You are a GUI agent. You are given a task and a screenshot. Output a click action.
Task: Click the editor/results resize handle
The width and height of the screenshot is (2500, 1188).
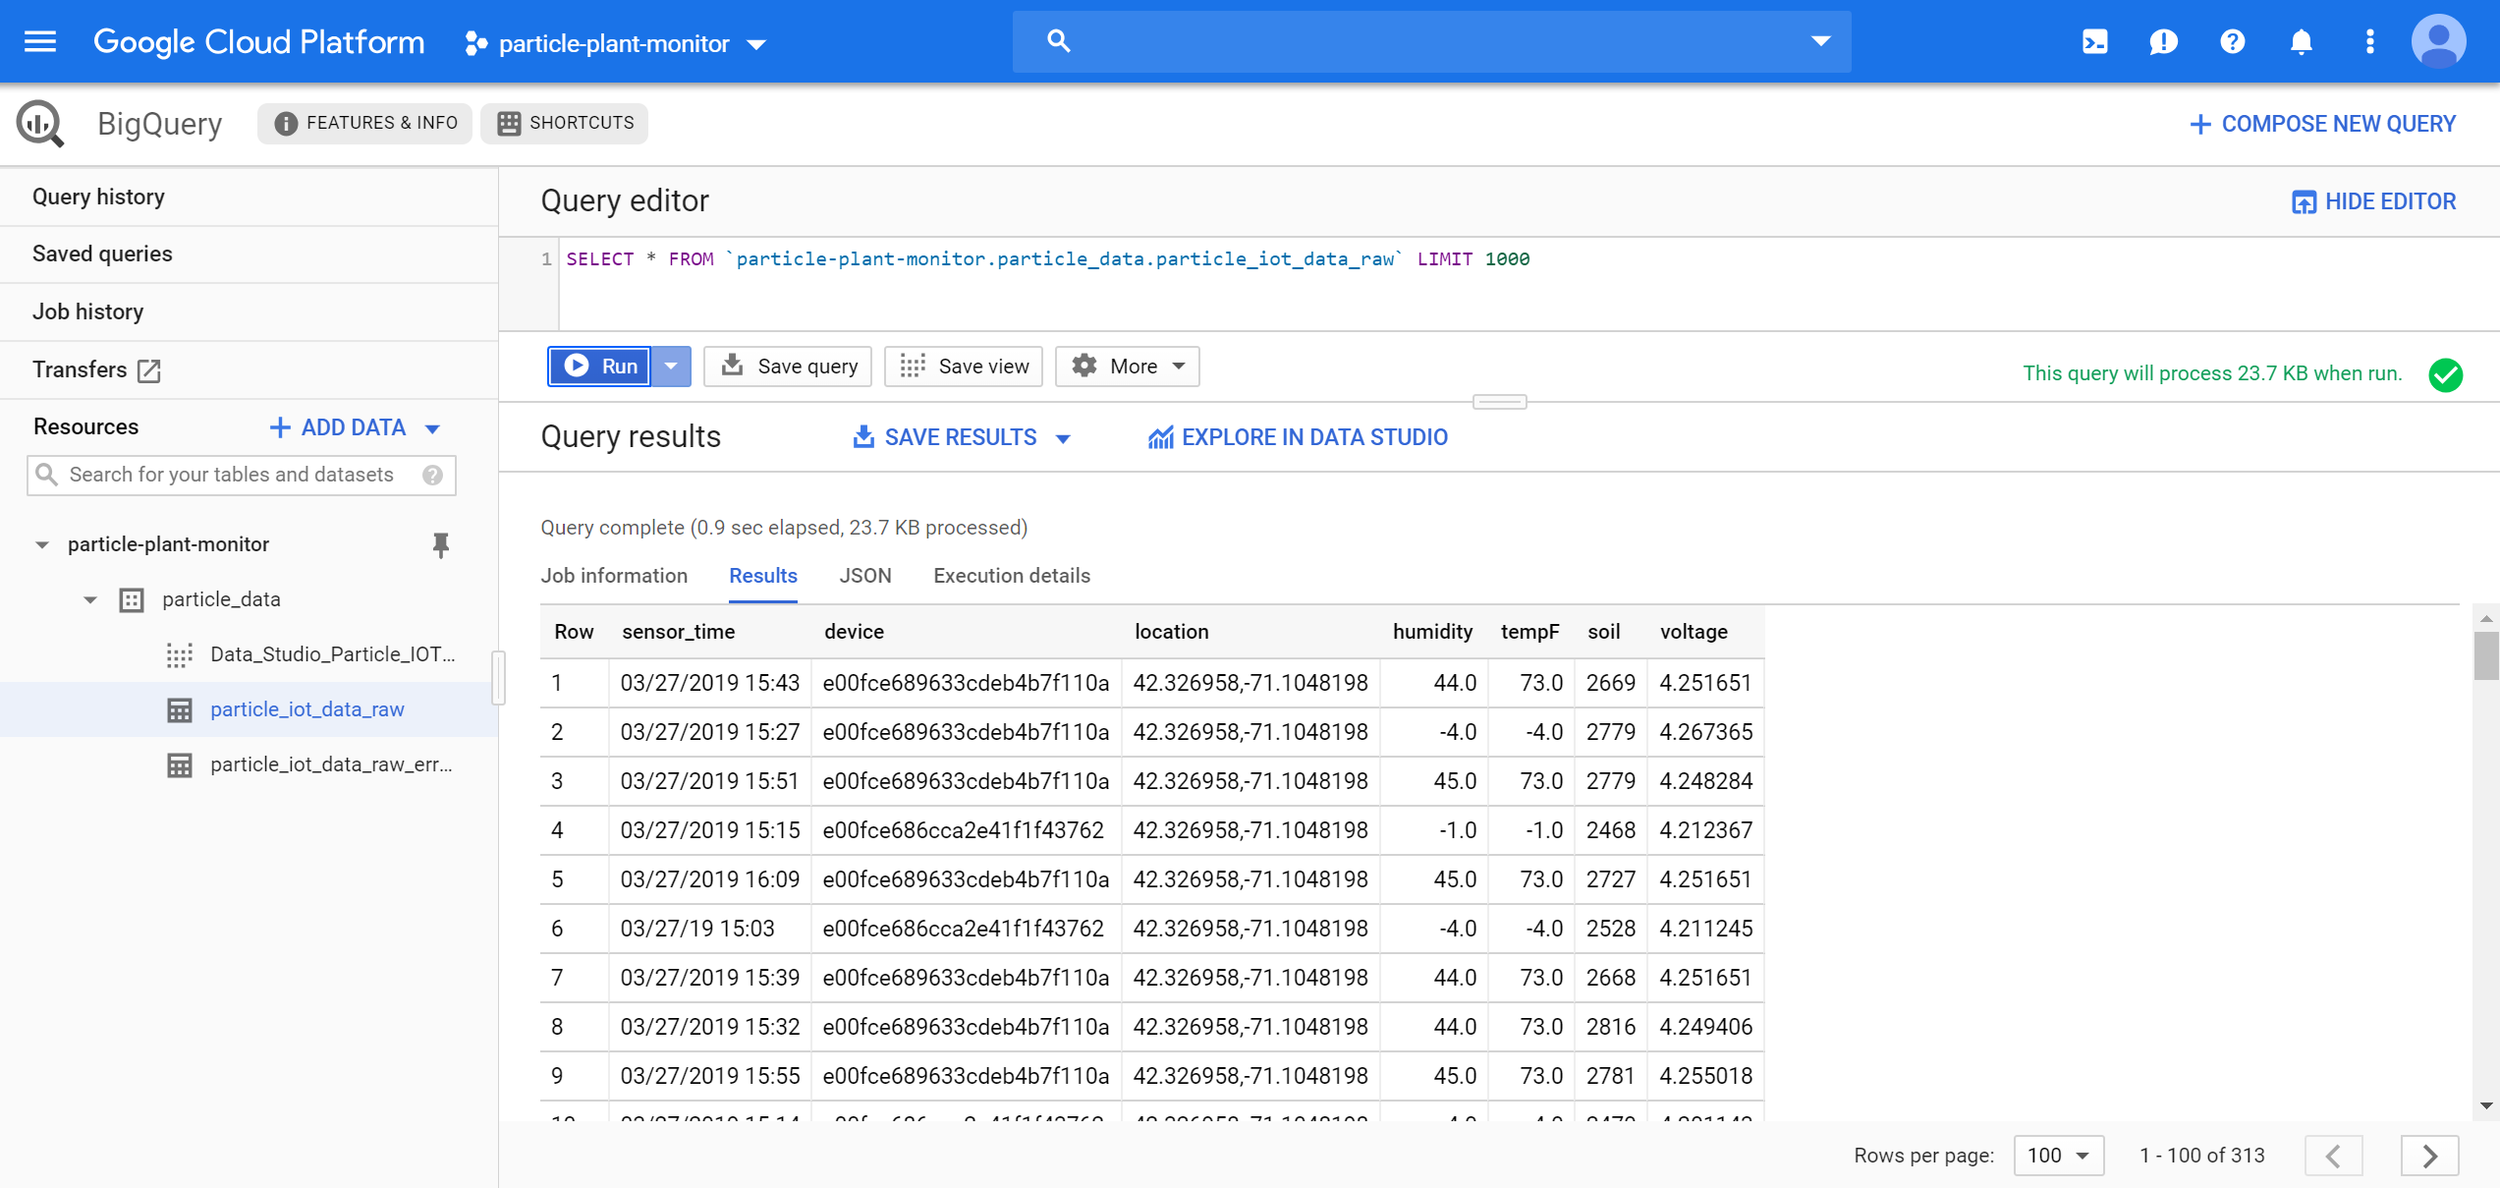[x=1499, y=402]
